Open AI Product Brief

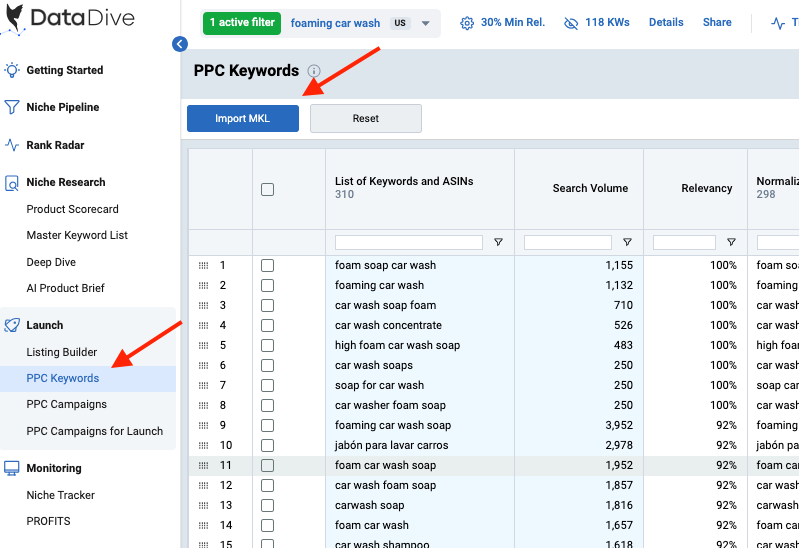[65, 288]
